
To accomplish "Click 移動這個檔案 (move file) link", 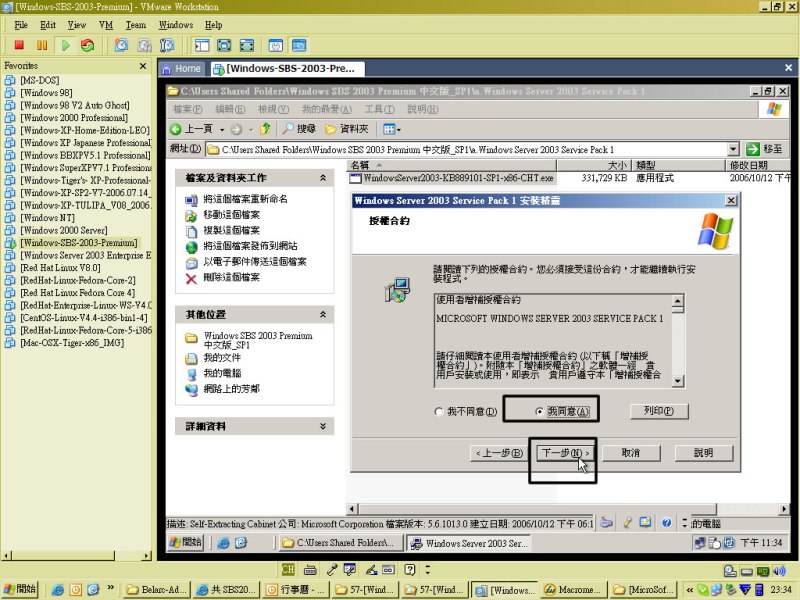I will pos(232,215).
